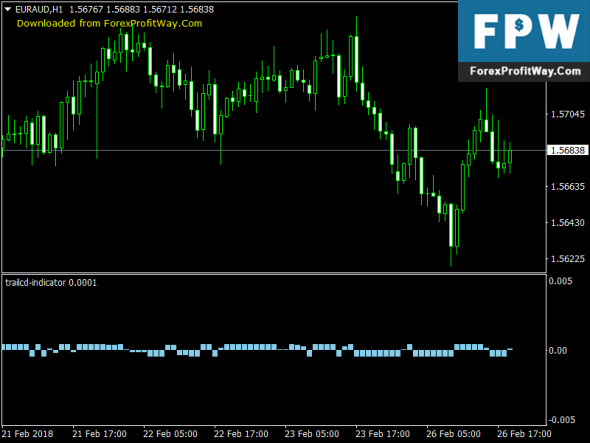The image size is (590, 443).
Task: Click the 23 Feb 05:00 time label
Action: 312,434
